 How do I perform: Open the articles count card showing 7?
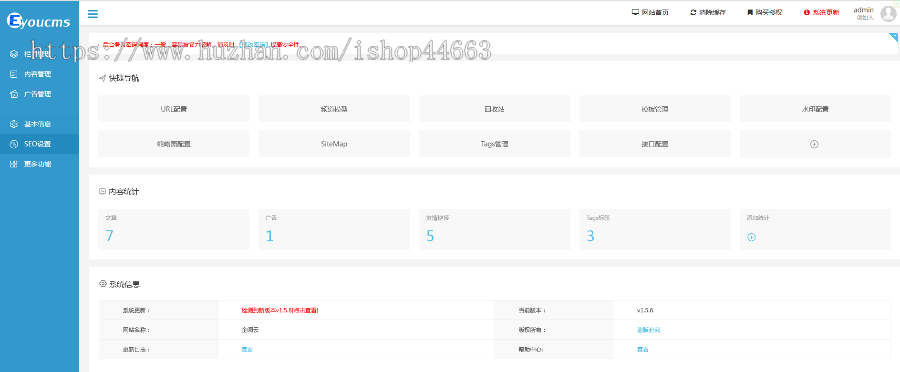(174, 229)
